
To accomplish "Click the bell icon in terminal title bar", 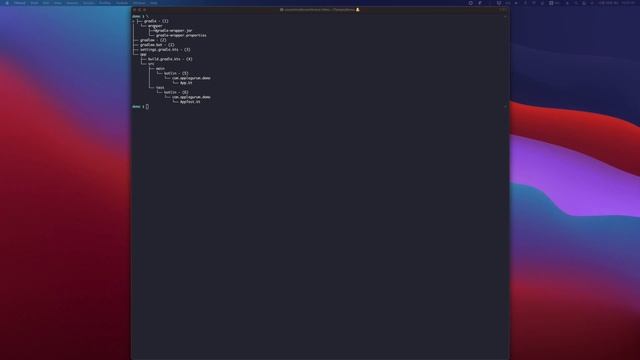I will 358,9.
